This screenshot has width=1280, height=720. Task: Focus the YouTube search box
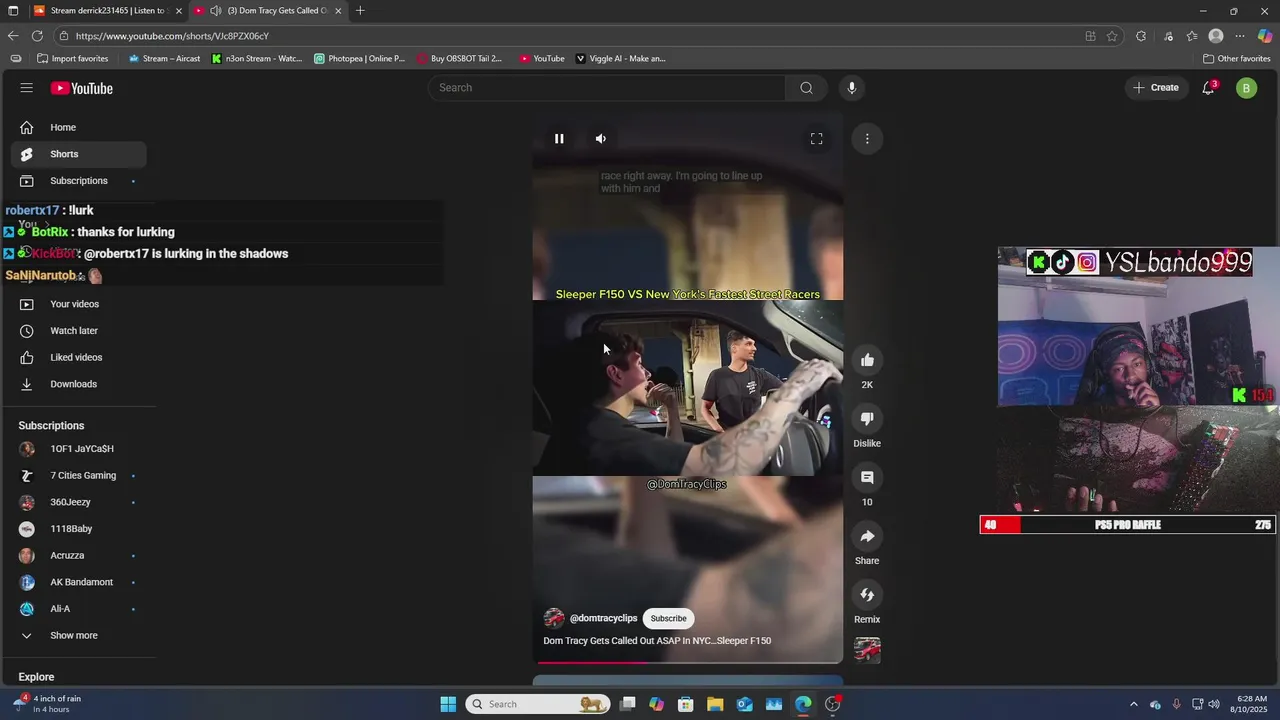[607, 88]
